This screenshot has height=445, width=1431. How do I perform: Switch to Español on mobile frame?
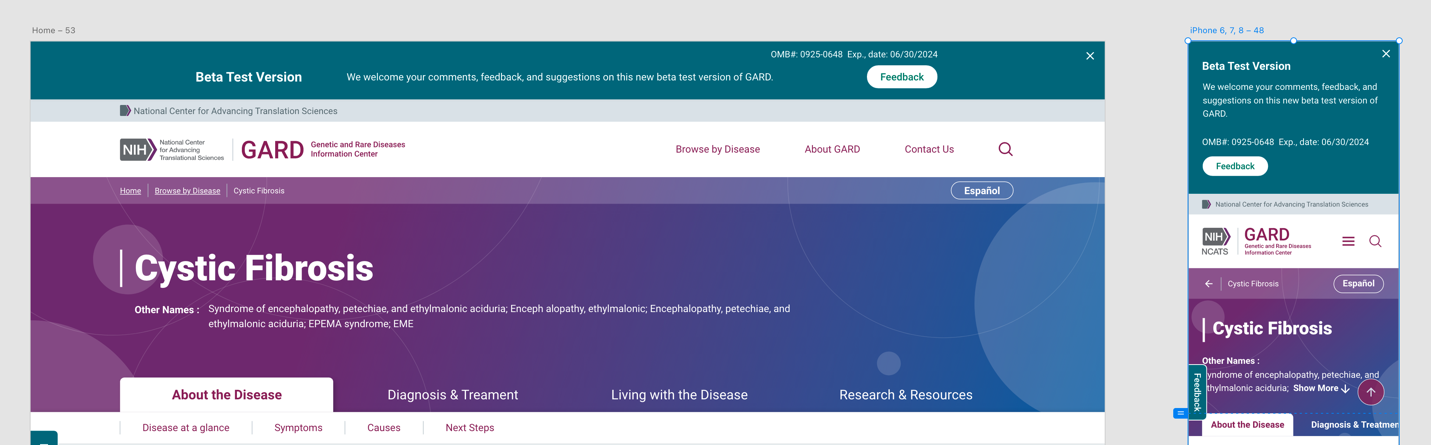pyautogui.click(x=1358, y=284)
